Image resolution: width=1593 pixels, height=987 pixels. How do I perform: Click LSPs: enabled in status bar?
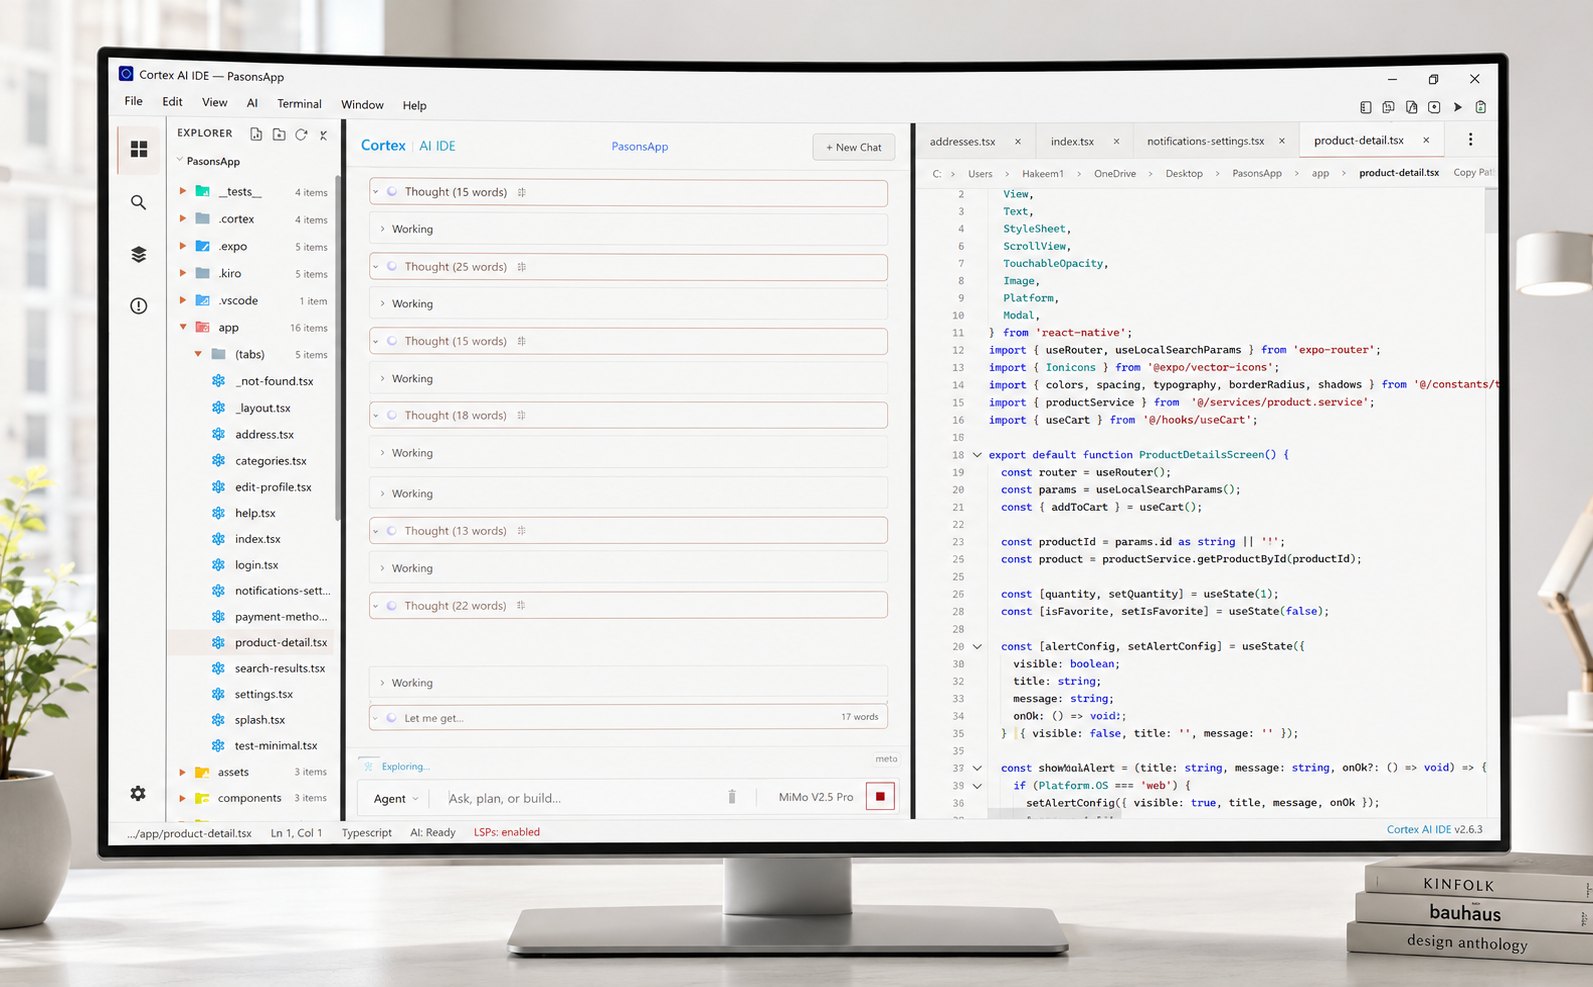click(x=507, y=832)
